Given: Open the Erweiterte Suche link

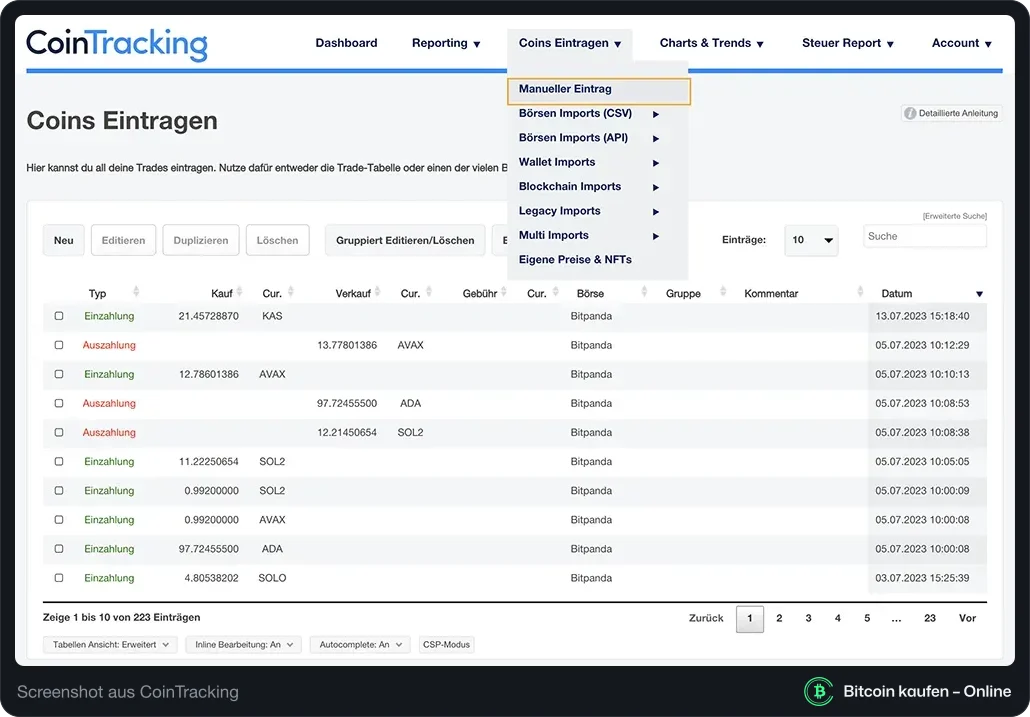Looking at the screenshot, I should click(x=954, y=216).
